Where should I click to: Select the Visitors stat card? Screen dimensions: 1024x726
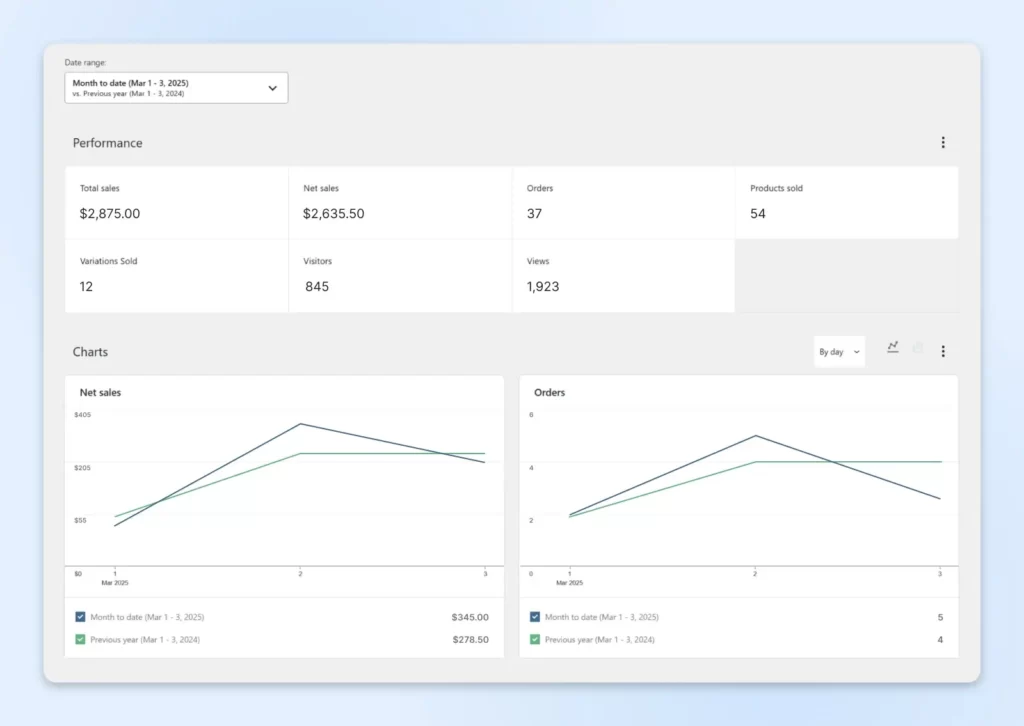pos(400,275)
